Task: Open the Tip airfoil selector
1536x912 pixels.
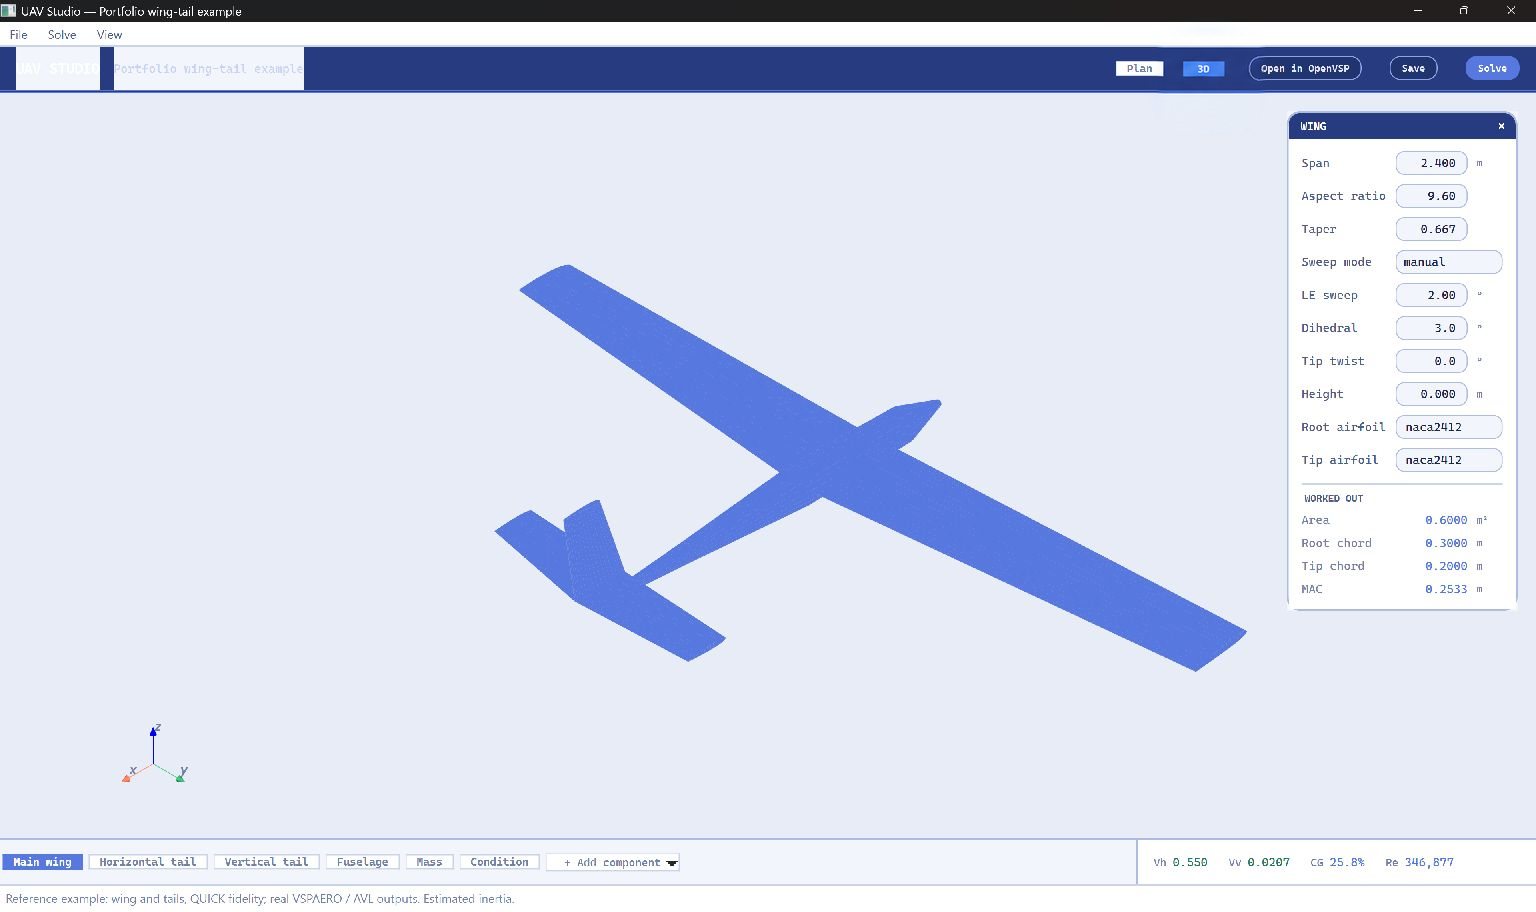Action: 1448,460
